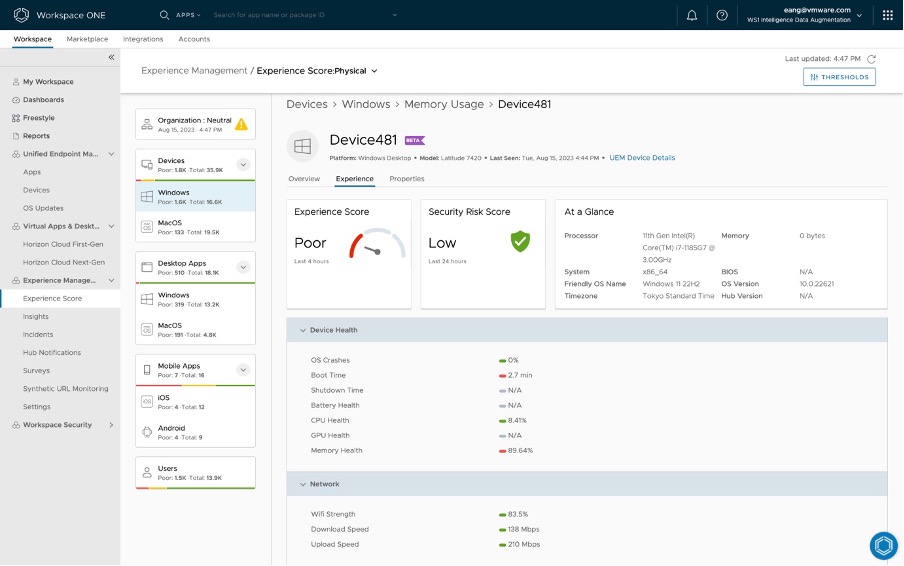The height and width of the screenshot is (566, 904).
Task: Open the Marketplace top navigation tab
Action: (87, 39)
